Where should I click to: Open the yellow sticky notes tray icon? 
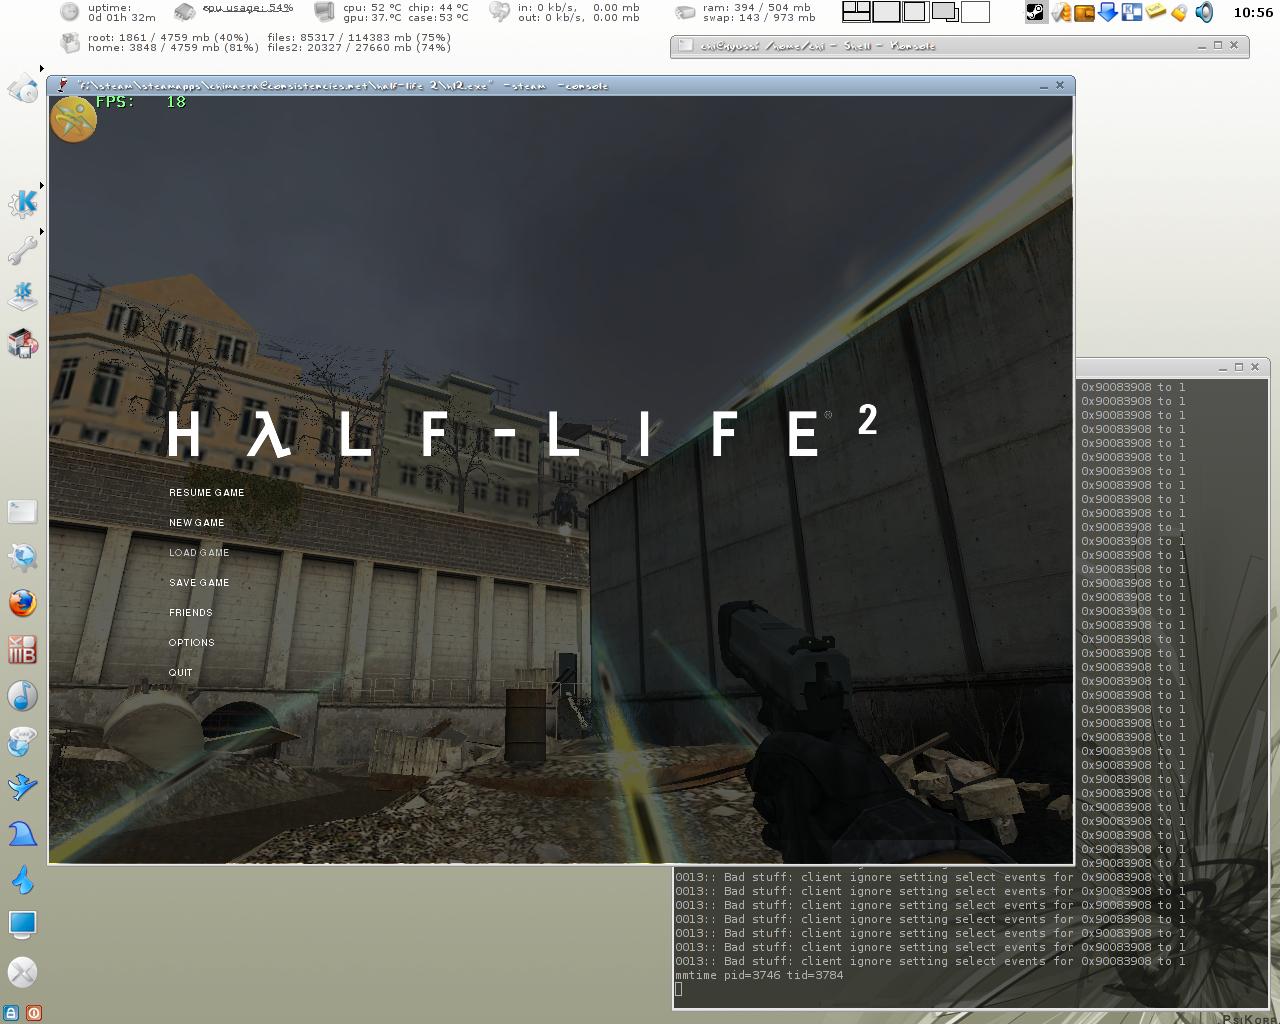1156,12
